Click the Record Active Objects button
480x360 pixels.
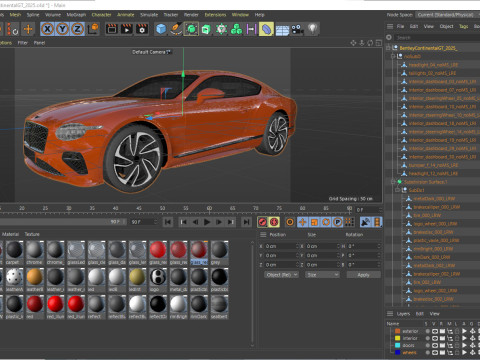262,222
